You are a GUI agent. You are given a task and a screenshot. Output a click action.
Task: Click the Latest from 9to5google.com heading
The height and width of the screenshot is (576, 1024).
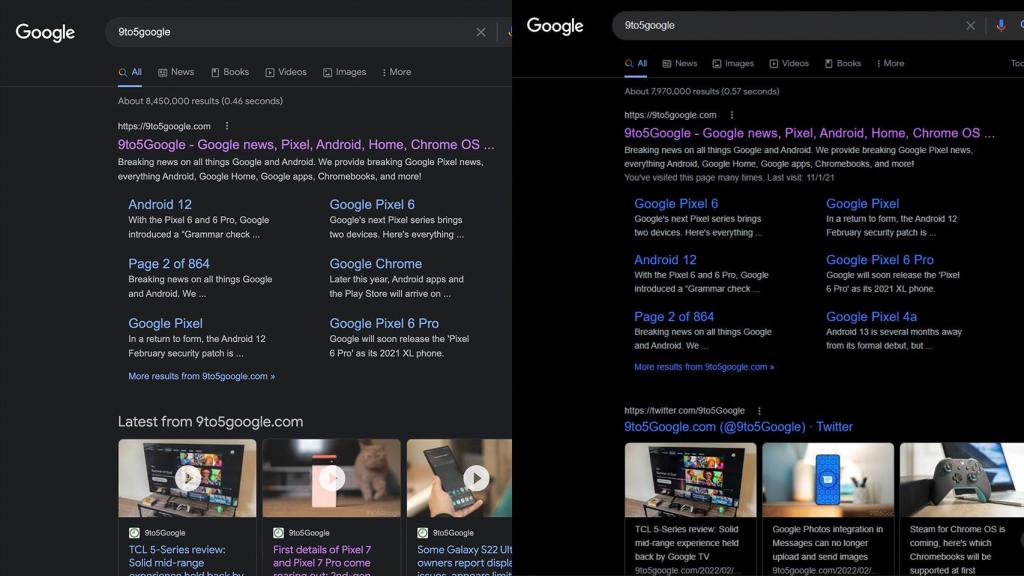pyautogui.click(x=210, y=422)
